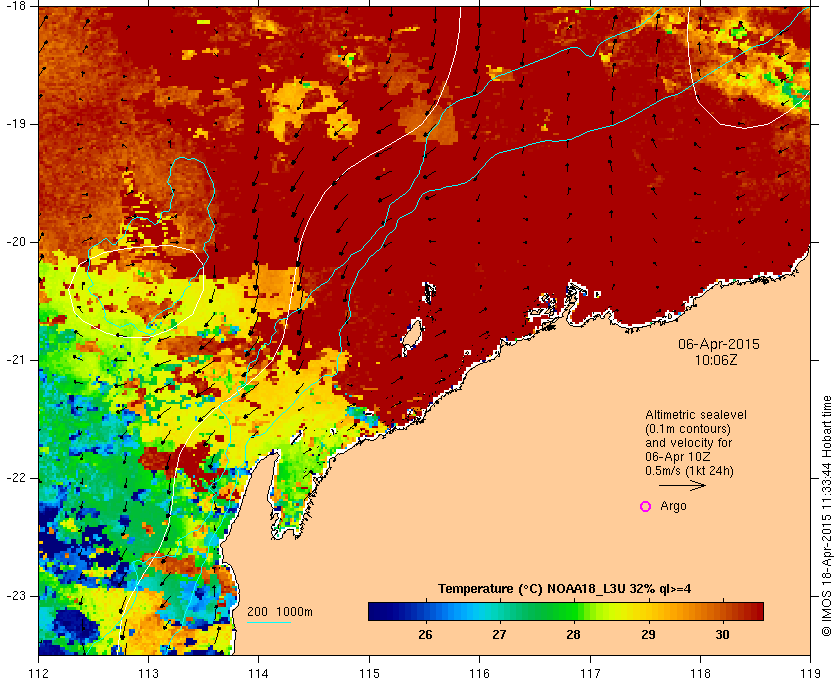Click the '06-Apr 10Z' legend line
This screenshot has height=680, width=840.
(678, 457)
